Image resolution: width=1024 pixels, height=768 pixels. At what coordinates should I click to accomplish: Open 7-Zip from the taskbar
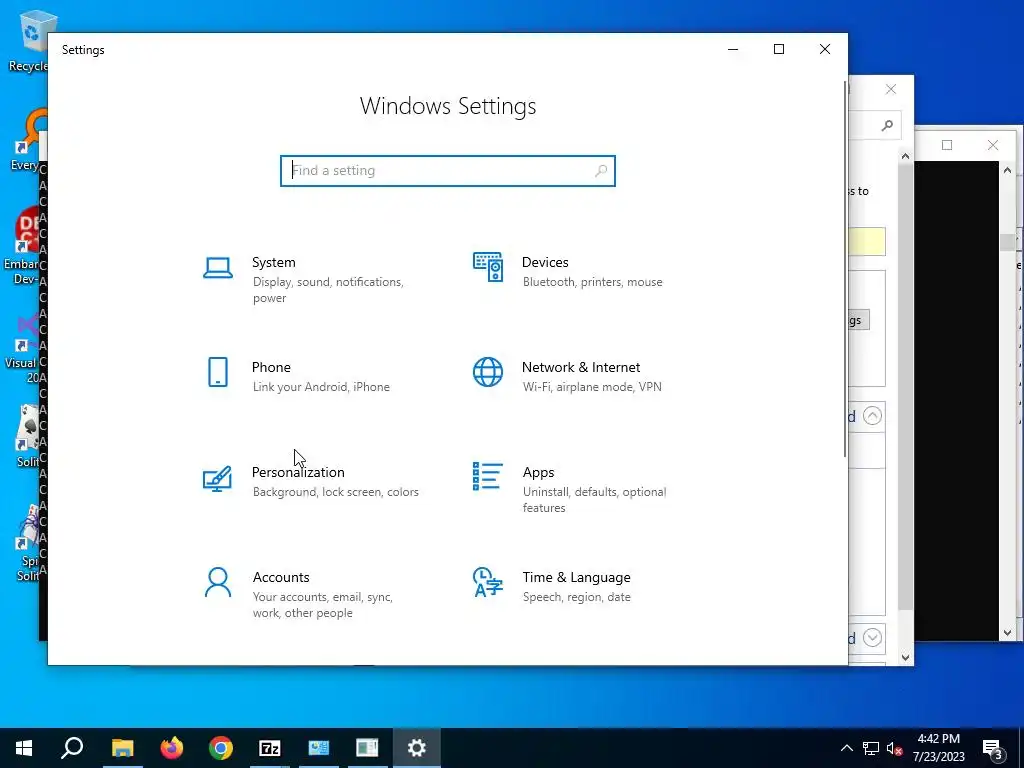point(270,748)
